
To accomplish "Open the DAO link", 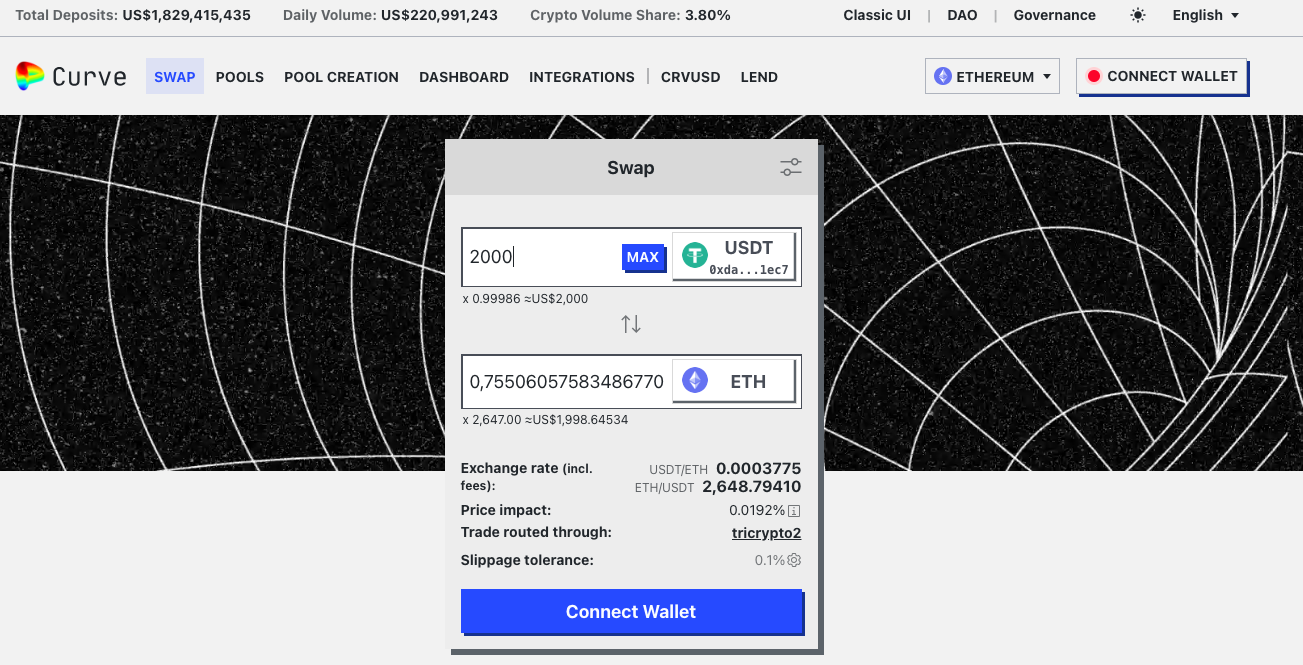I will pyautogui.click(x=962, y=15).
